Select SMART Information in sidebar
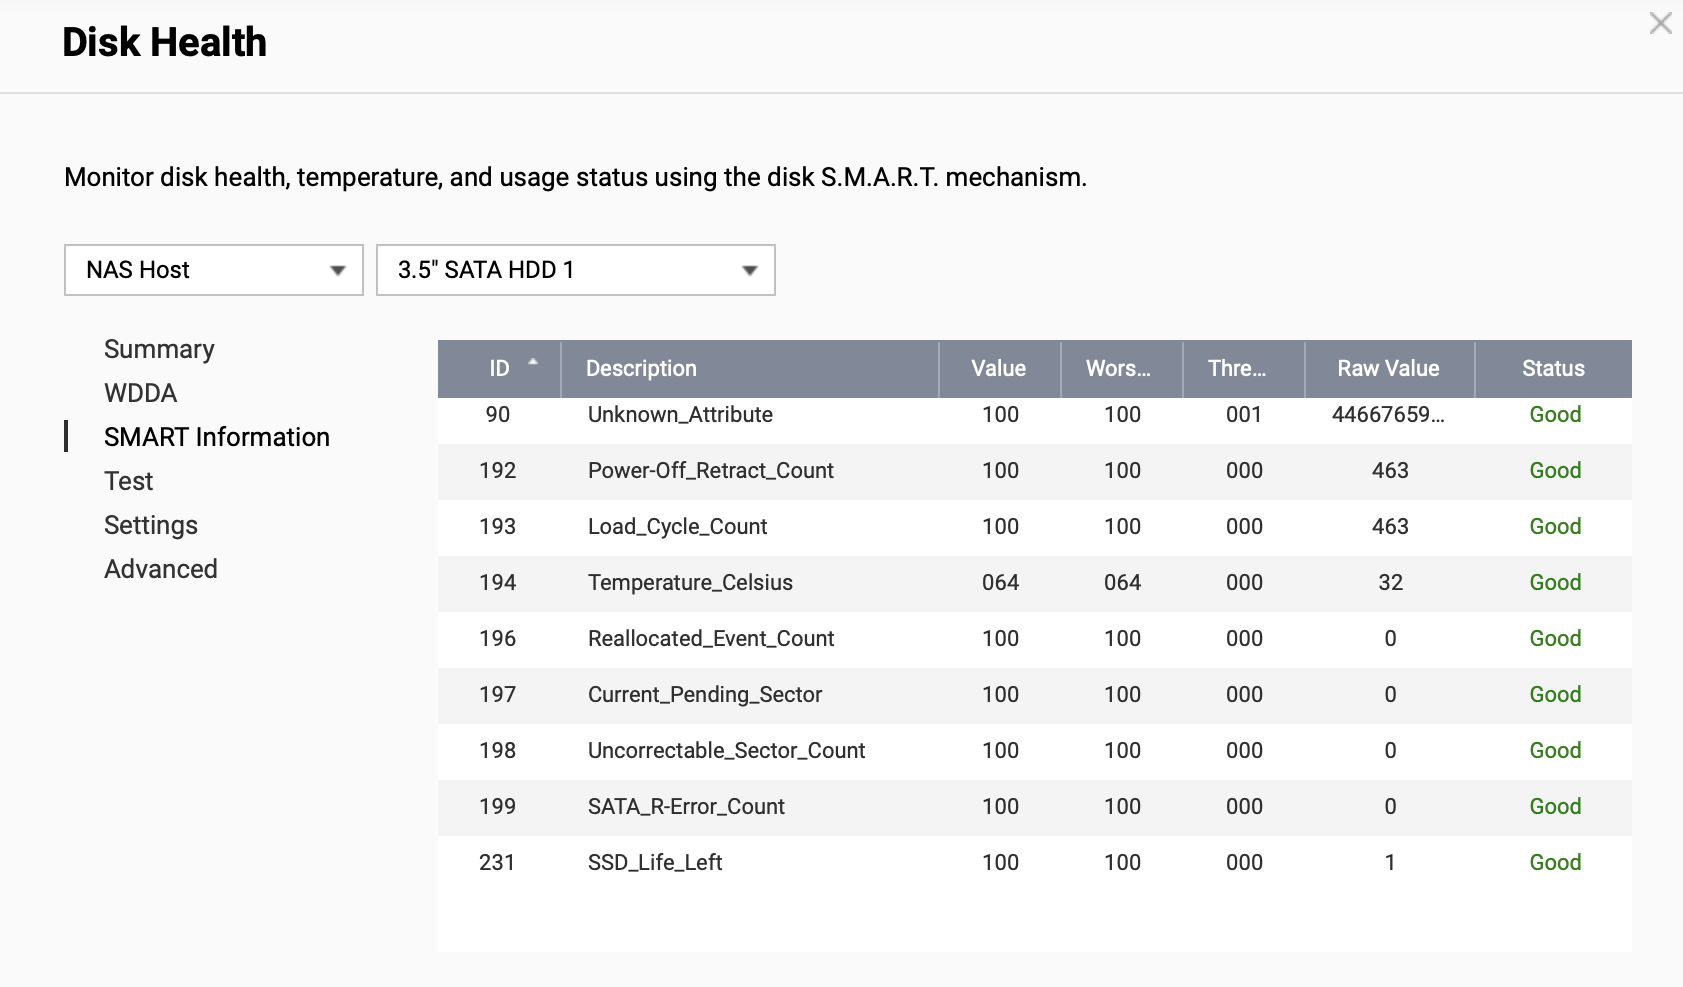Screen dimensions: 1683x987 (216, 437)
